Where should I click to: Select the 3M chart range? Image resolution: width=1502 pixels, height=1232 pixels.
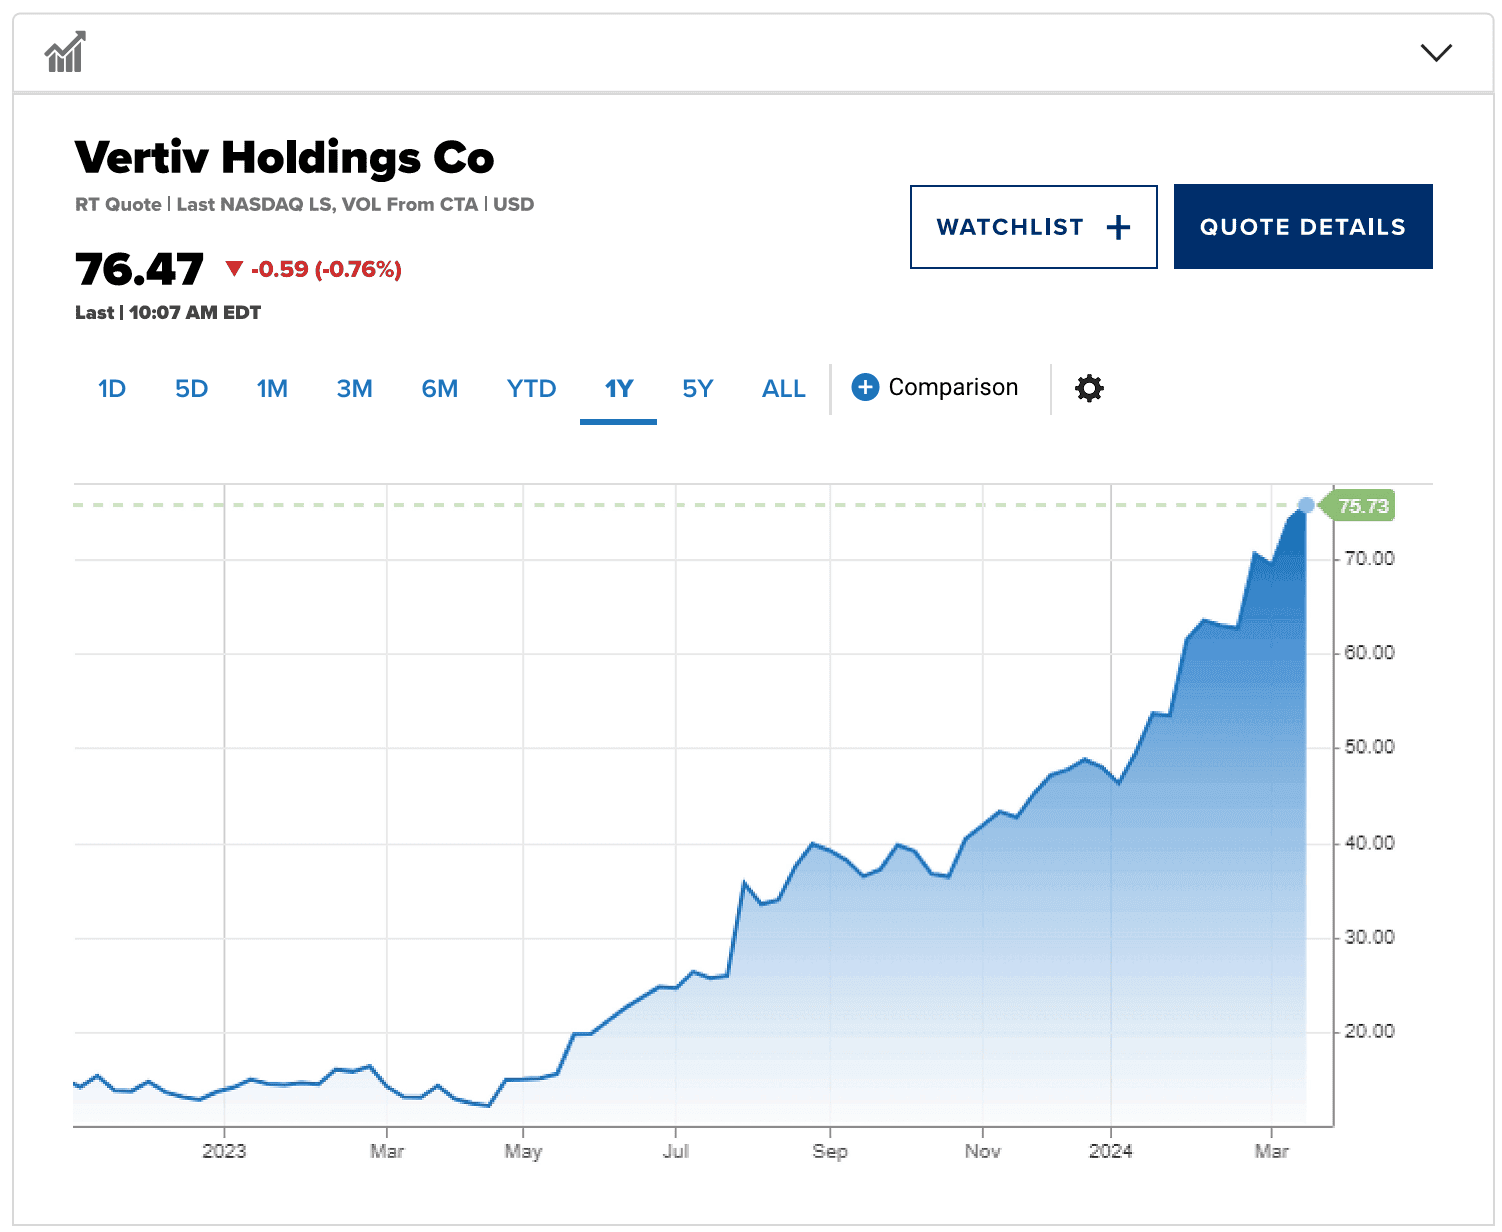(x=354, y=388)
